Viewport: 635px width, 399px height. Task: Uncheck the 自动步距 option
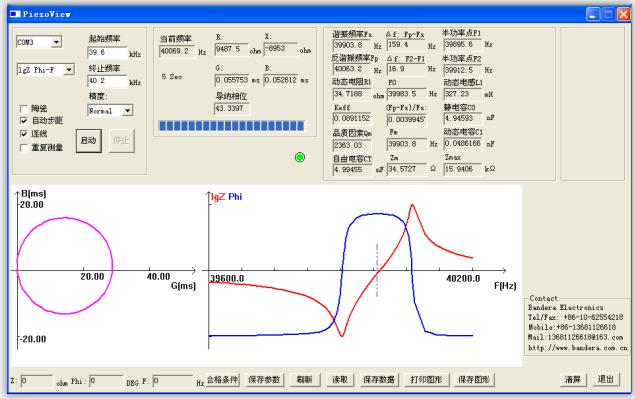[x=24, y=121]
